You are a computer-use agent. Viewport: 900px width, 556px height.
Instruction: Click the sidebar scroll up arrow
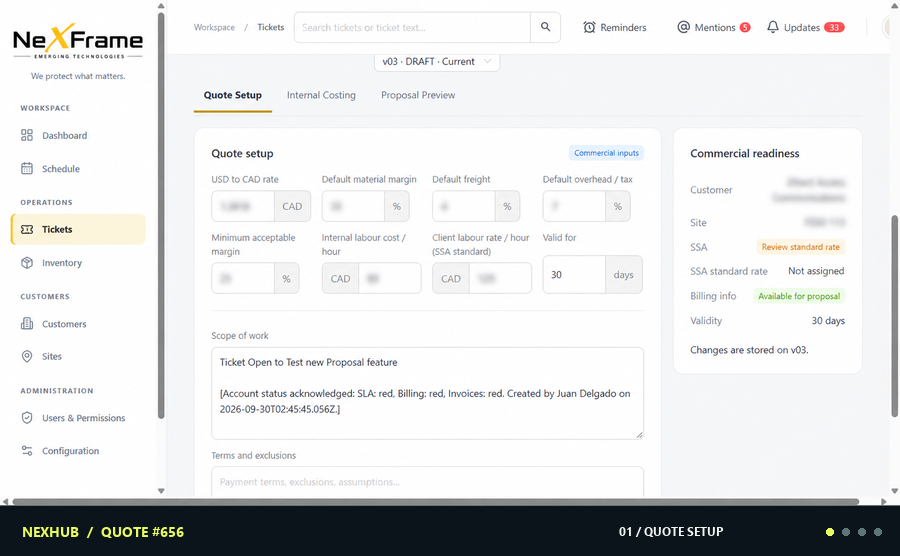tap(161, 6)
